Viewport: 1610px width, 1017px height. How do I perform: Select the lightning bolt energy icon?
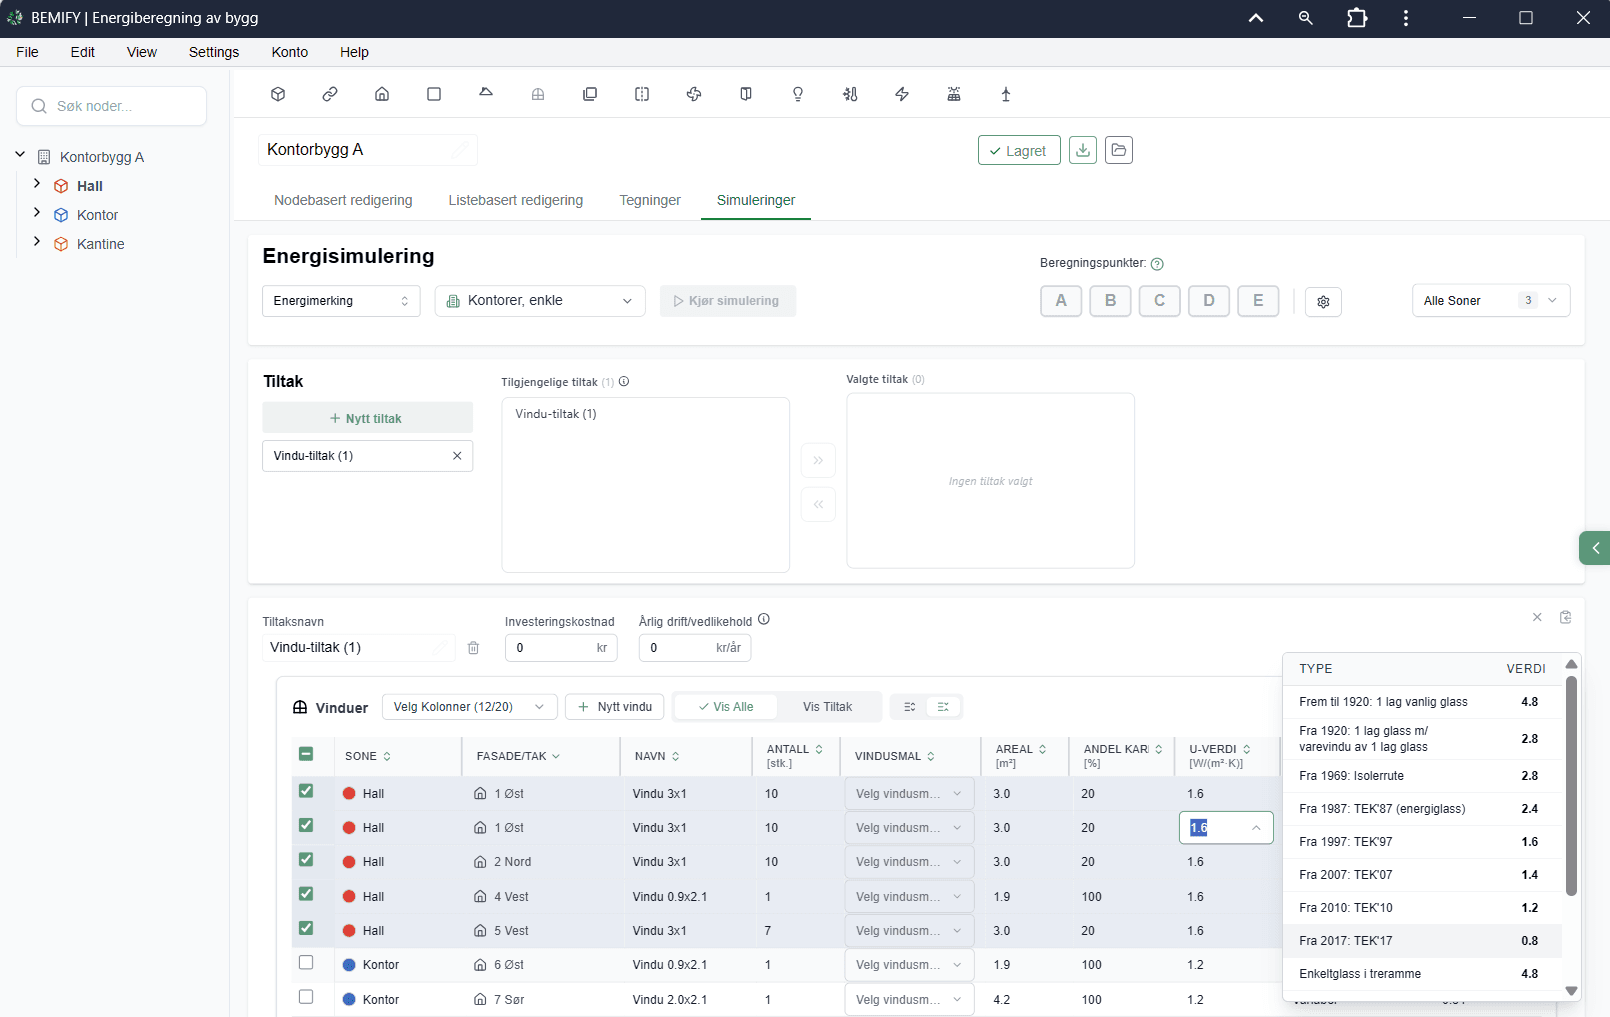coord(902,94)
